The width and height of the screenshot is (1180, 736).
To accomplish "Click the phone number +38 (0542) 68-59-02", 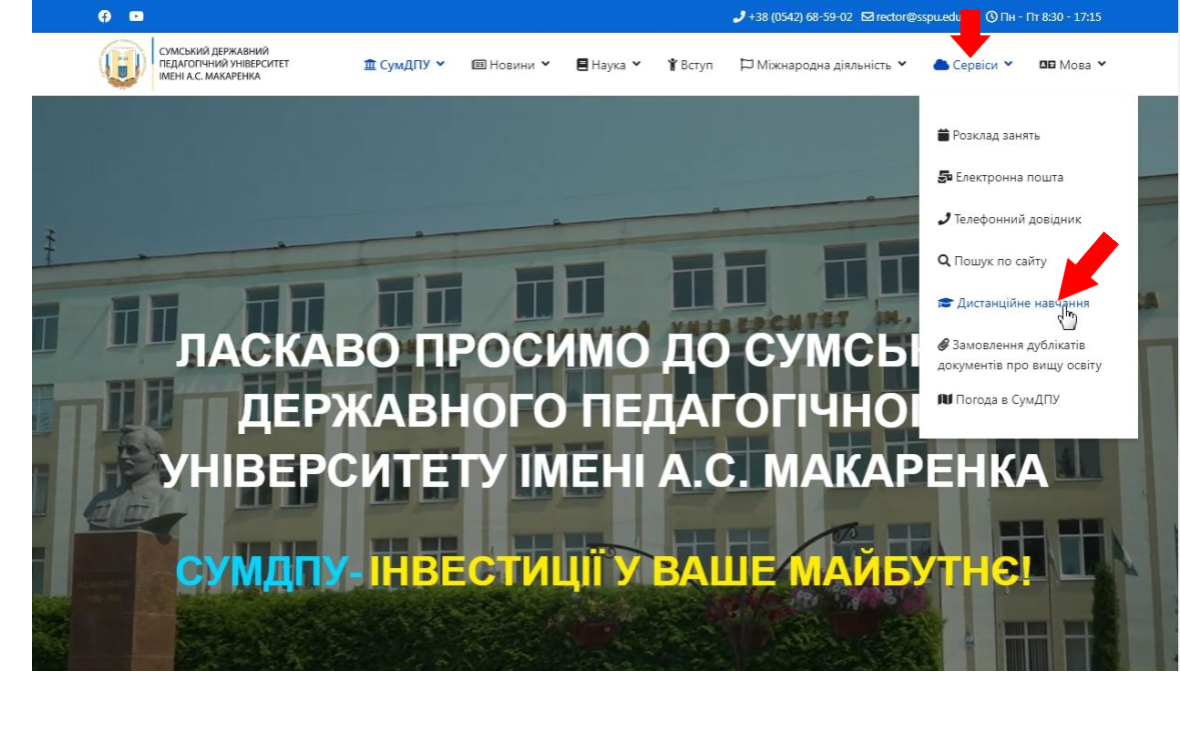I will [800, 17].
